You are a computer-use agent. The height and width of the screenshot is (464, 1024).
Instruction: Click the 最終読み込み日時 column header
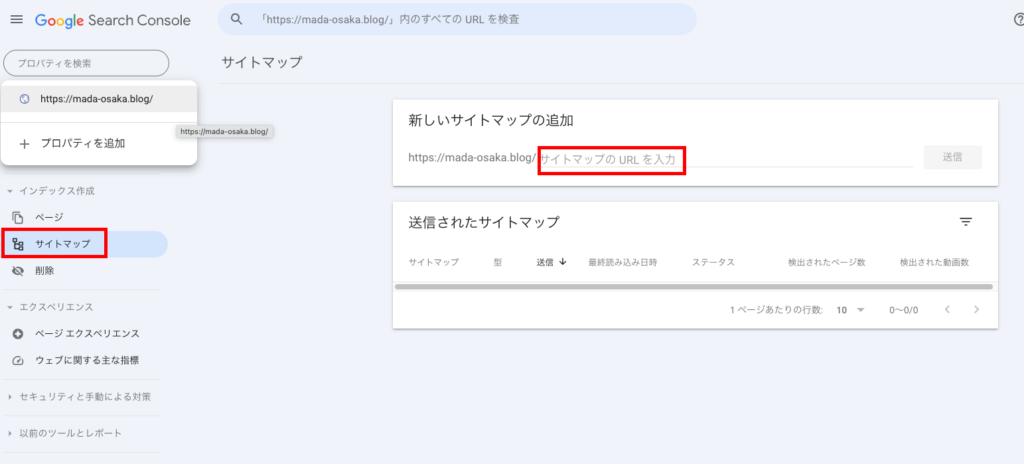click(x=622, y=262)
